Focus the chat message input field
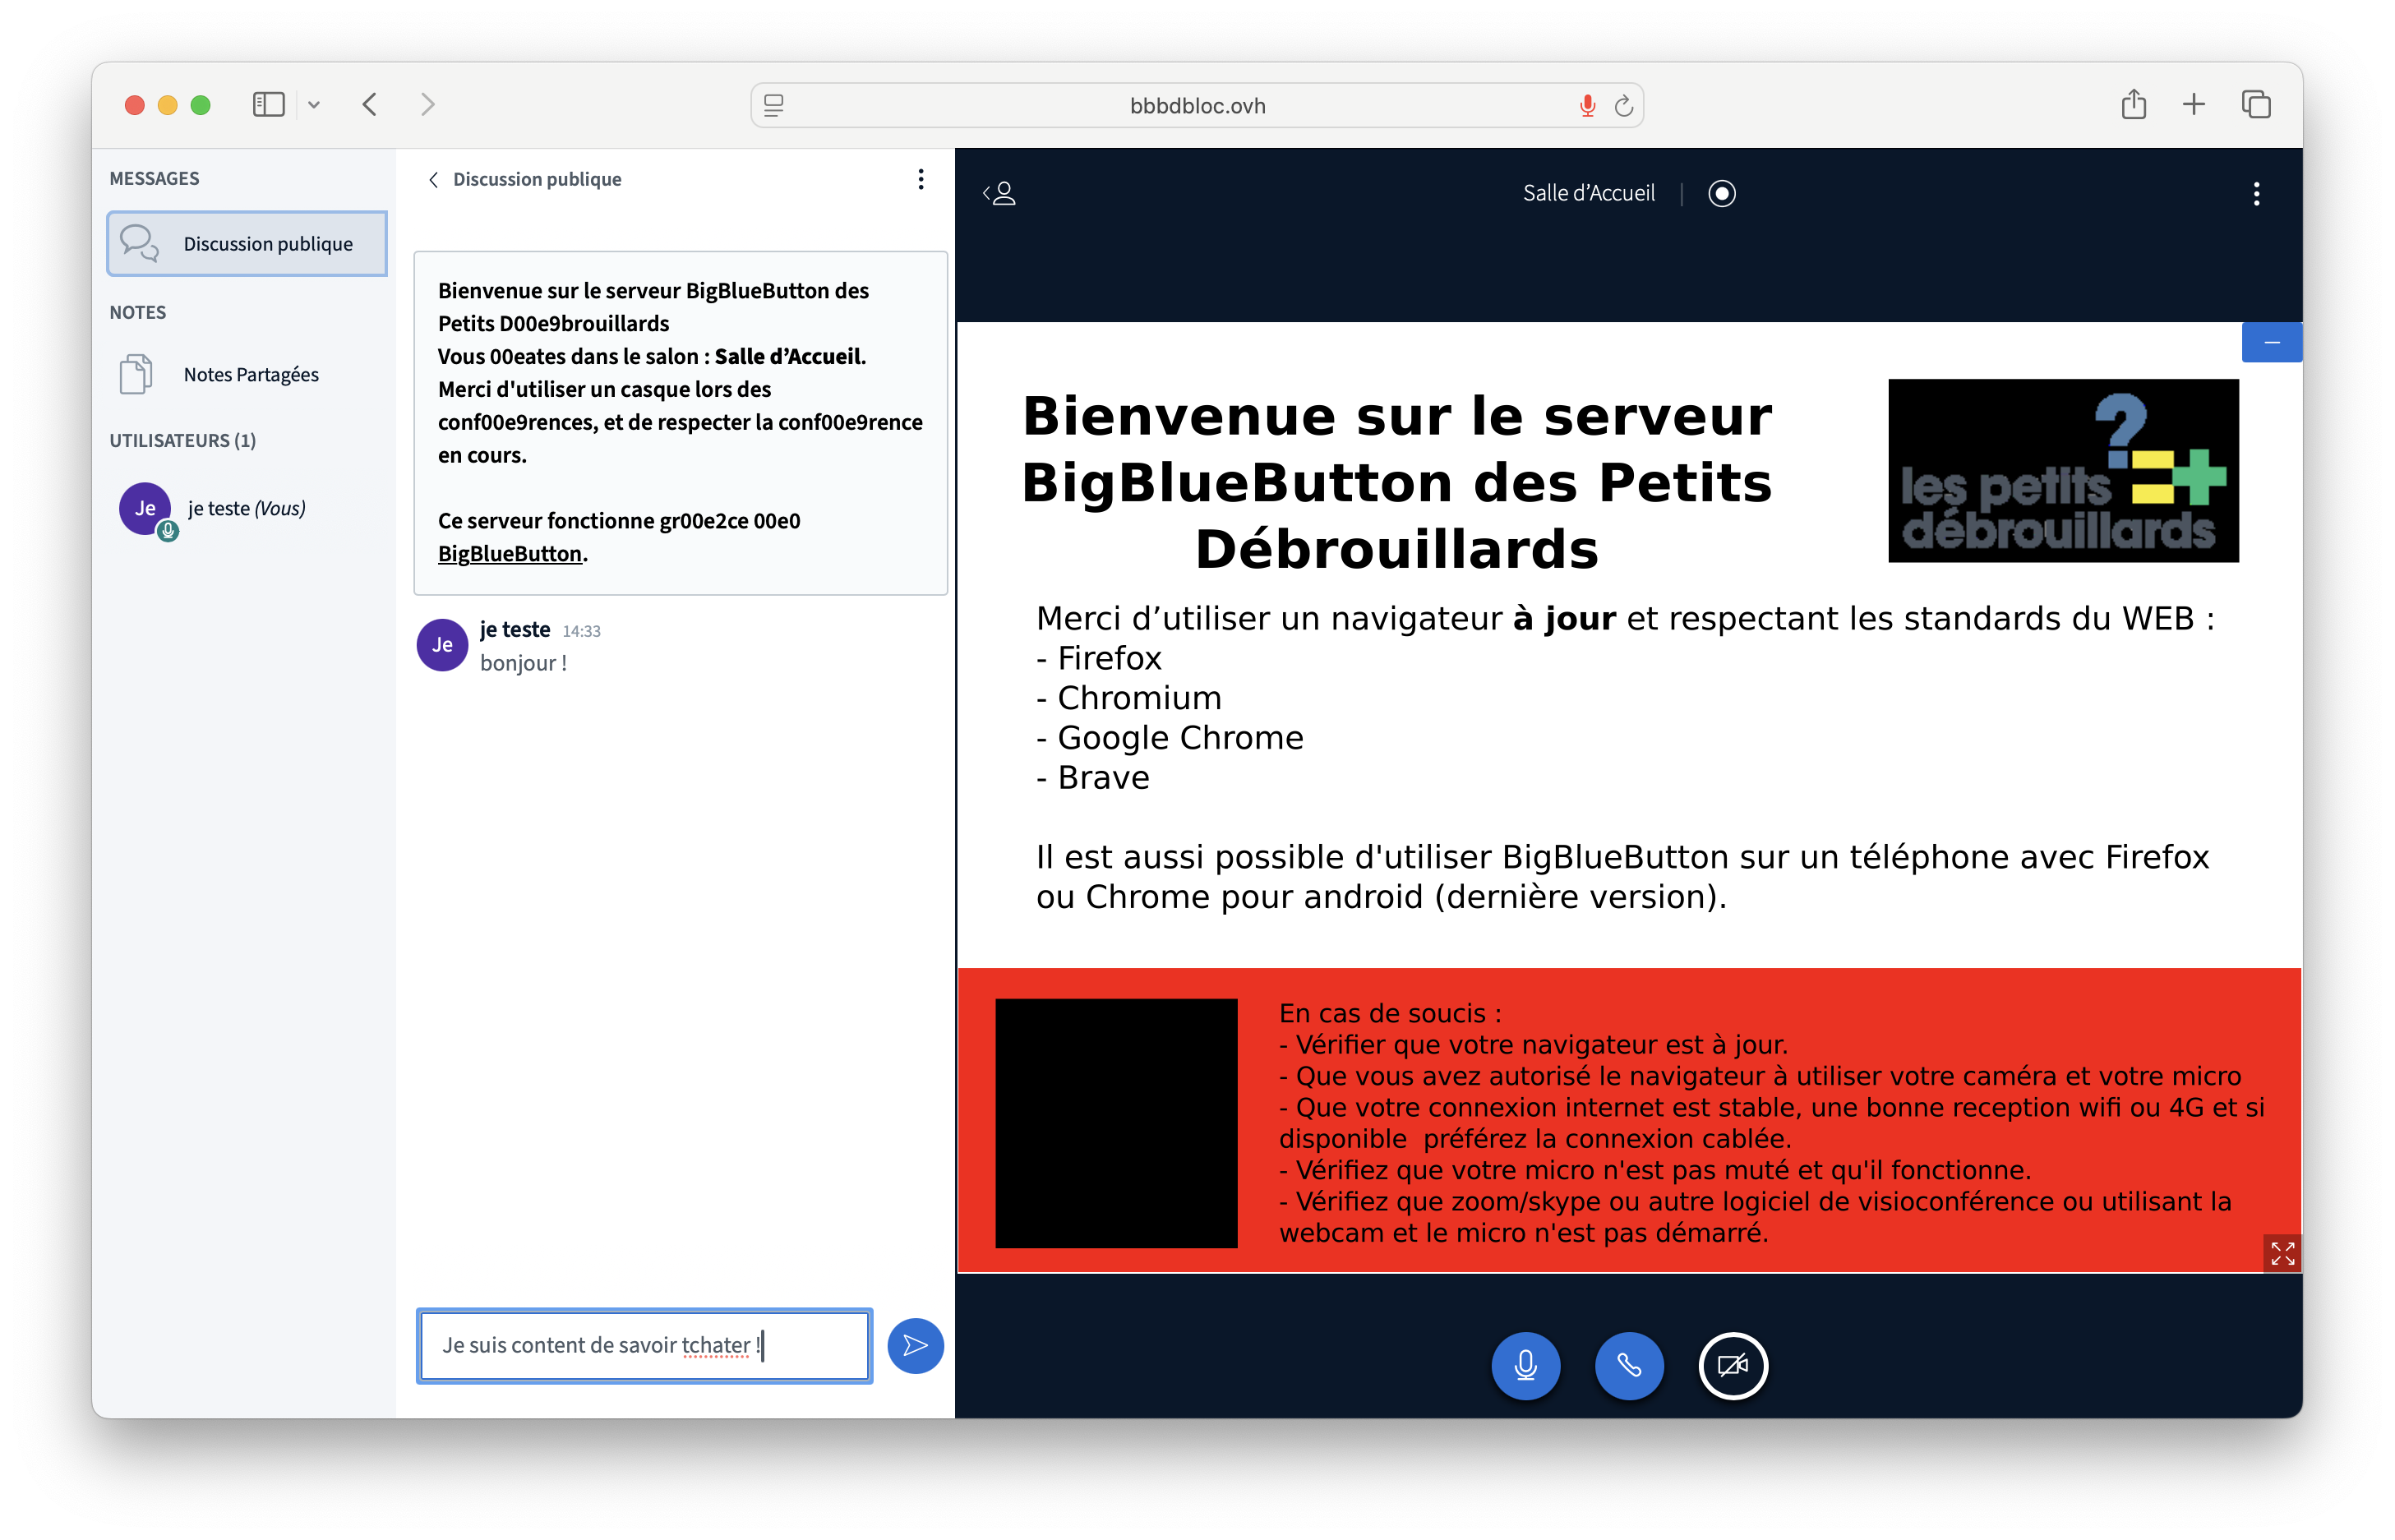2395x1540 pixels. (x=644, y=1345)
